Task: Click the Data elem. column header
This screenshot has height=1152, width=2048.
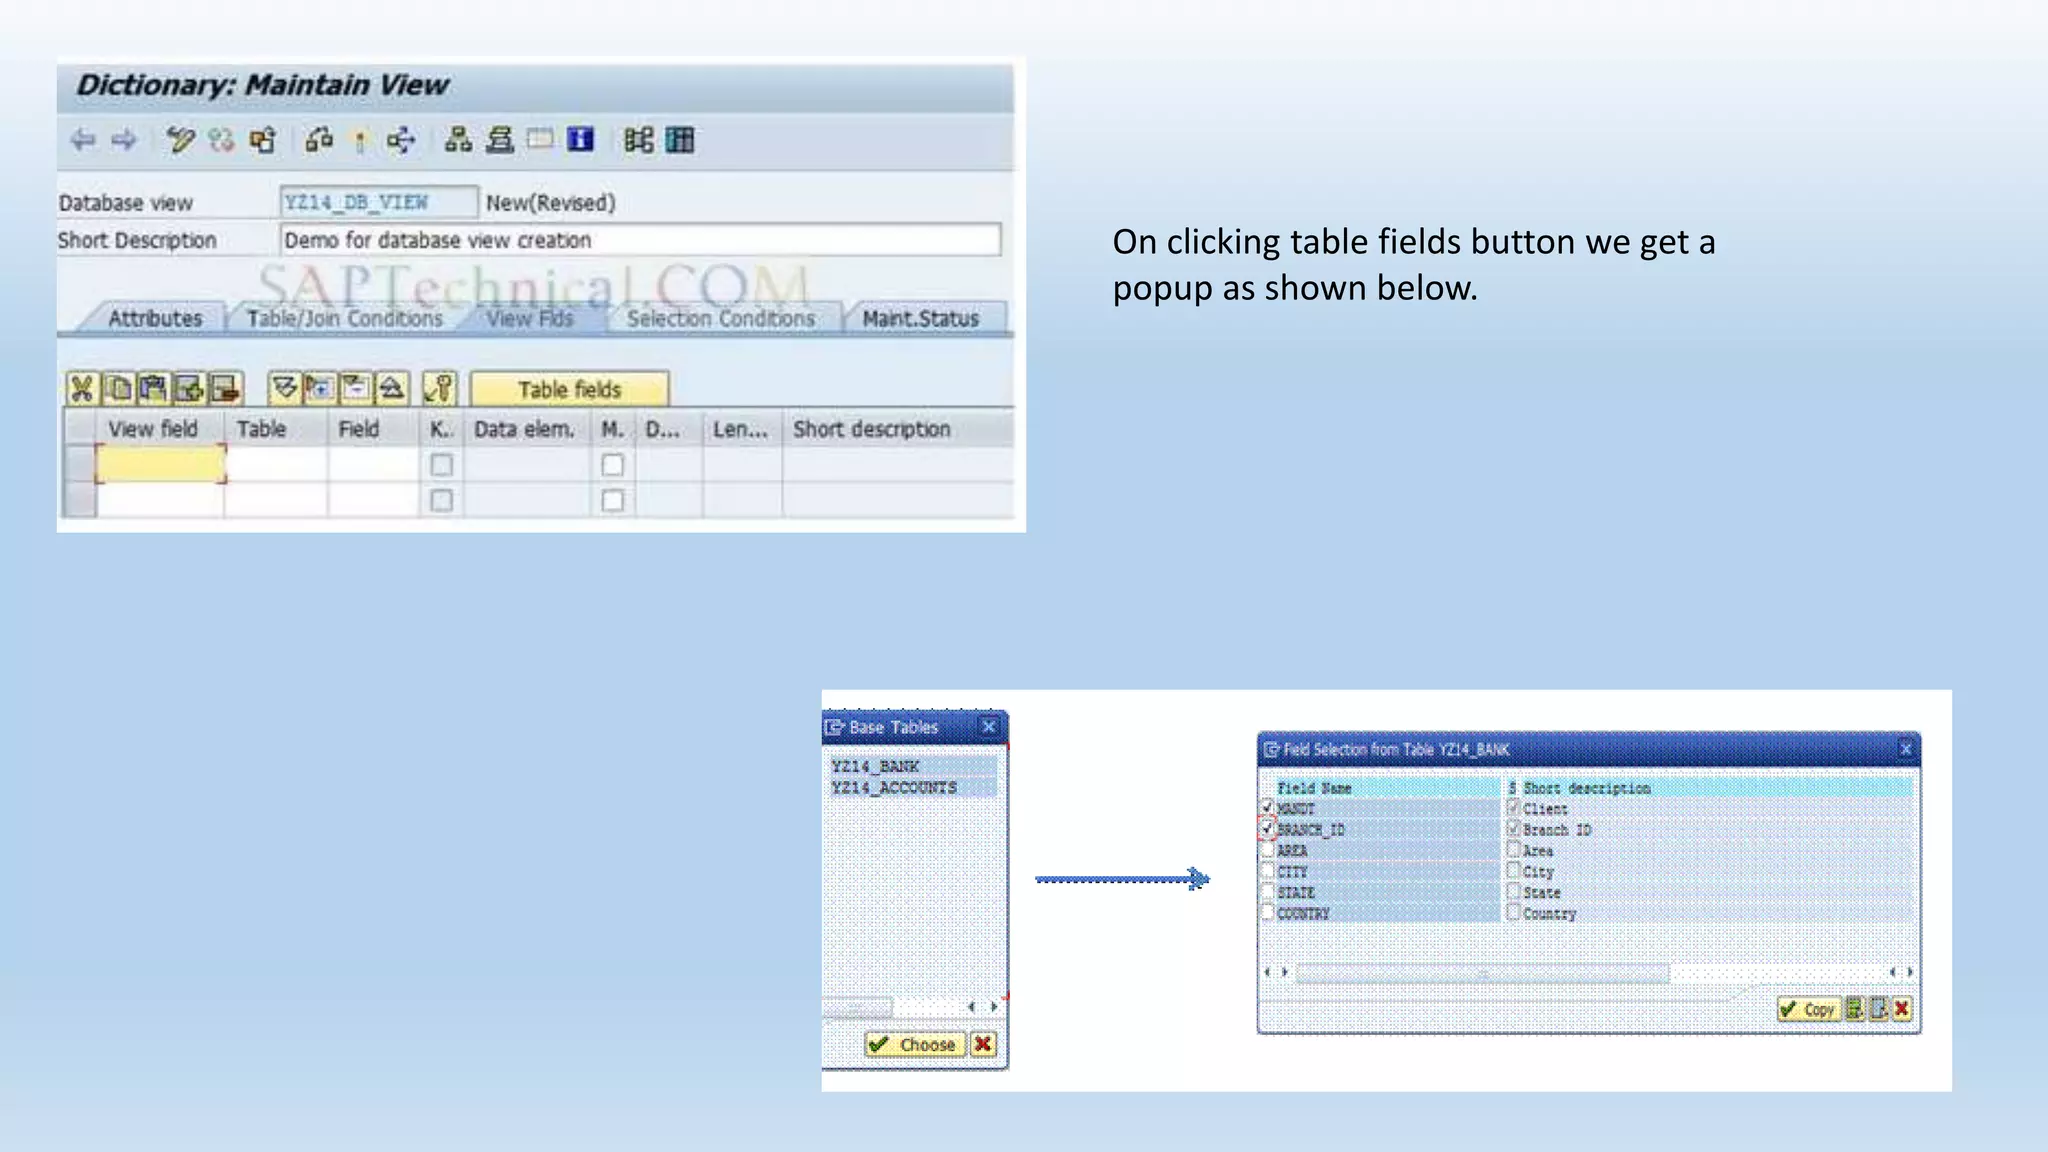Action: [525, 429]
